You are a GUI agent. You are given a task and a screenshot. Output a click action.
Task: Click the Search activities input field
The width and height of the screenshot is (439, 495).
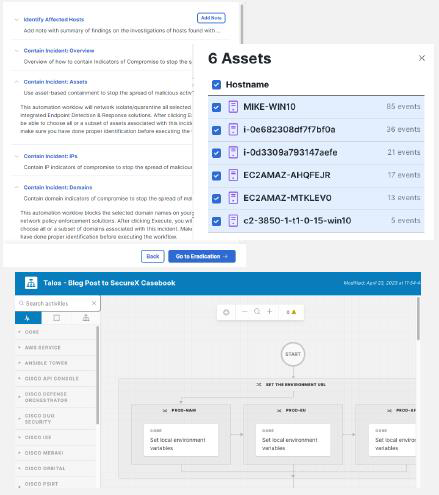pyautogui.click(x=55, y=303)
